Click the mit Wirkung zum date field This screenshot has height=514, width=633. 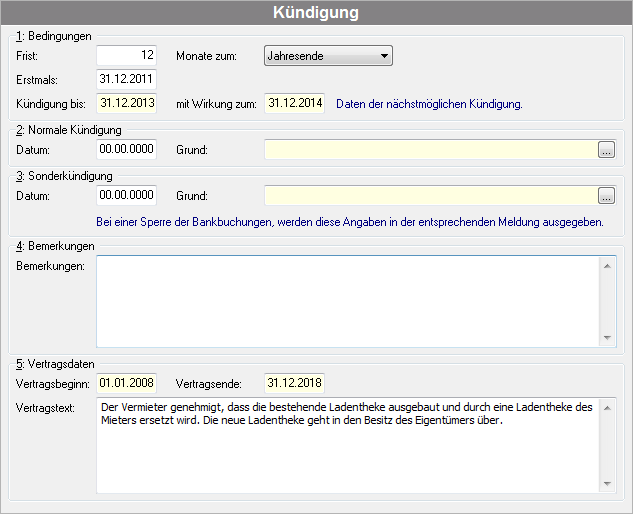(295, 103)
